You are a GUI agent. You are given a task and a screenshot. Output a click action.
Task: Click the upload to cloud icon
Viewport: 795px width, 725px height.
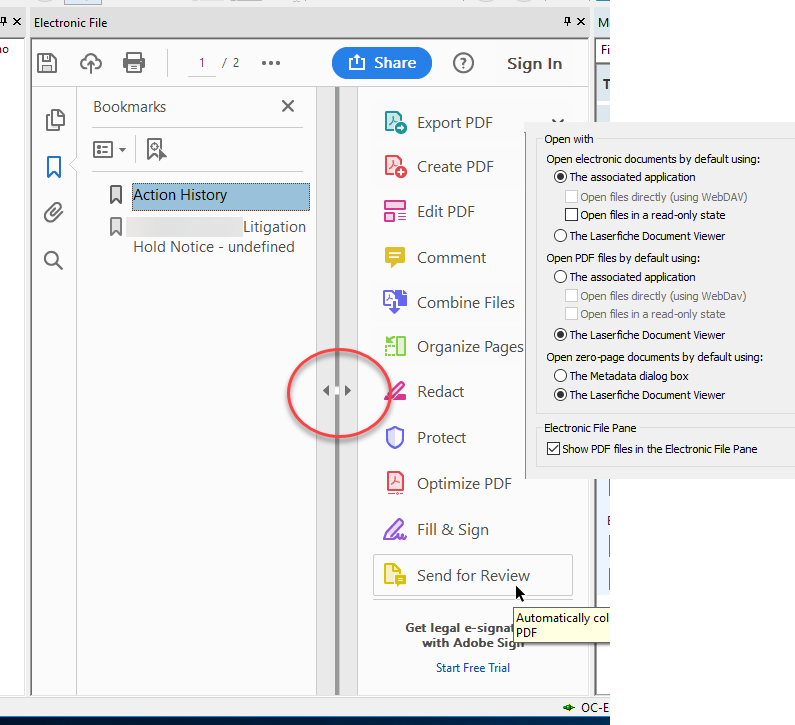tap(91, 63)
